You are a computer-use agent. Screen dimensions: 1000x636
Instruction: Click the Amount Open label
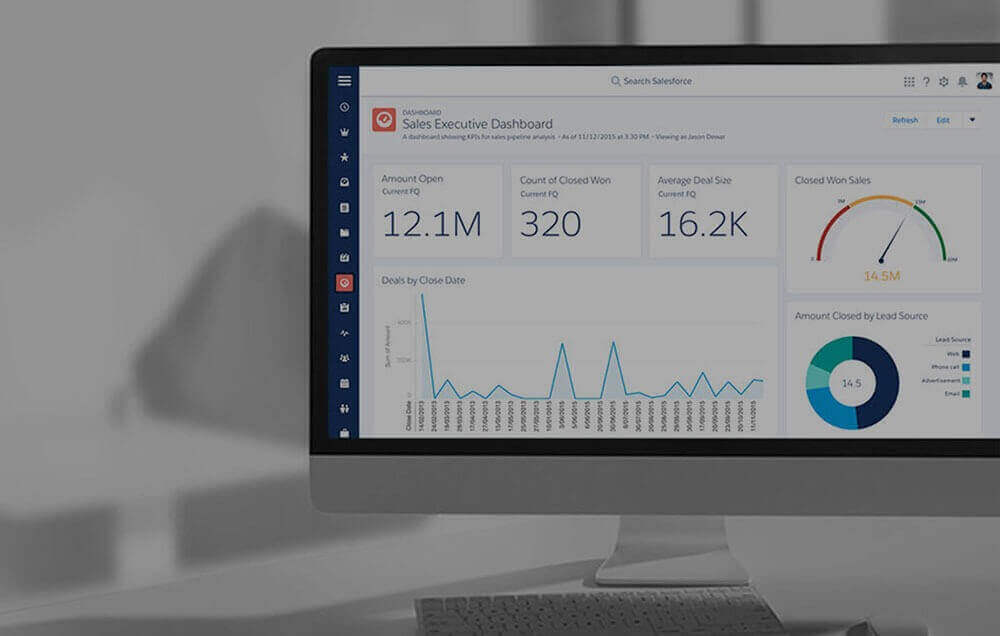click(412, 179)
